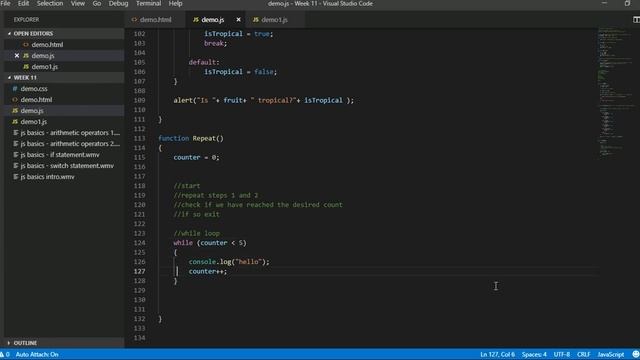Image resolution: width=640 pixels, height=360 pixels.
Task: Open the Edit menu
Action: tap(23, 4)
